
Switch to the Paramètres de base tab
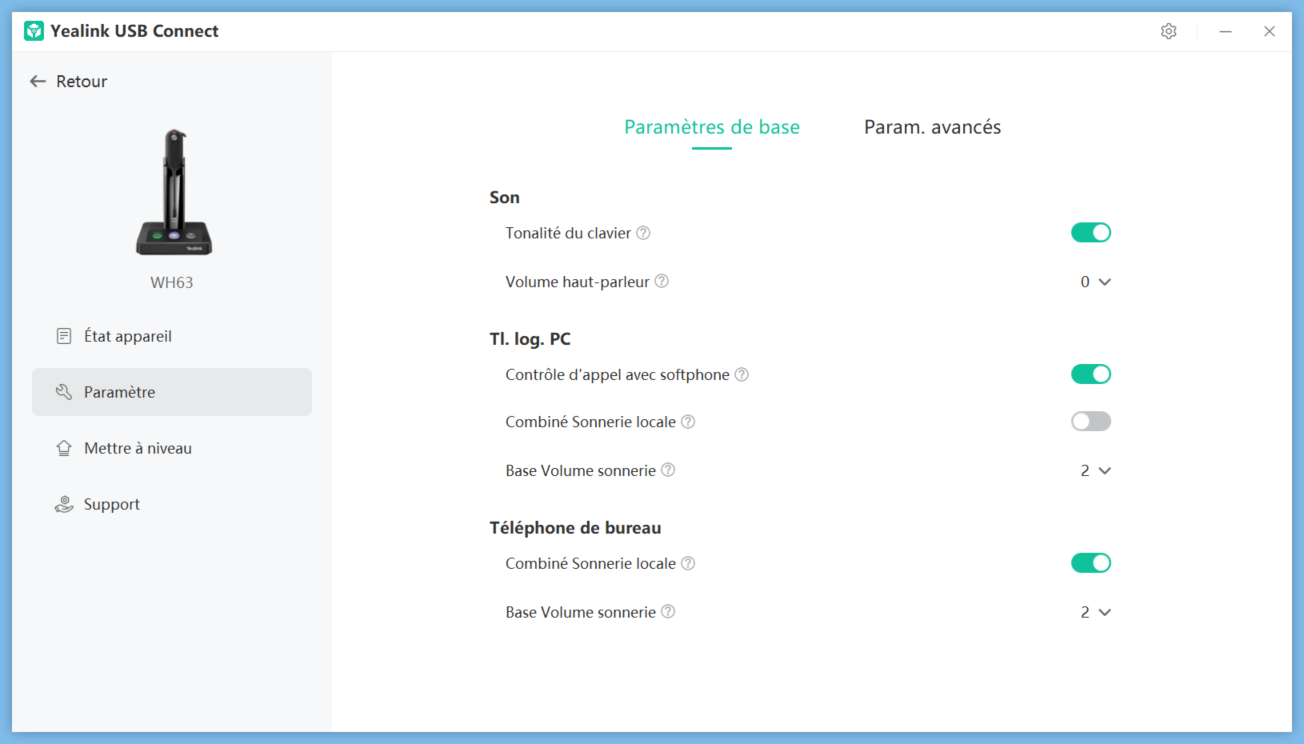[712, 127]
